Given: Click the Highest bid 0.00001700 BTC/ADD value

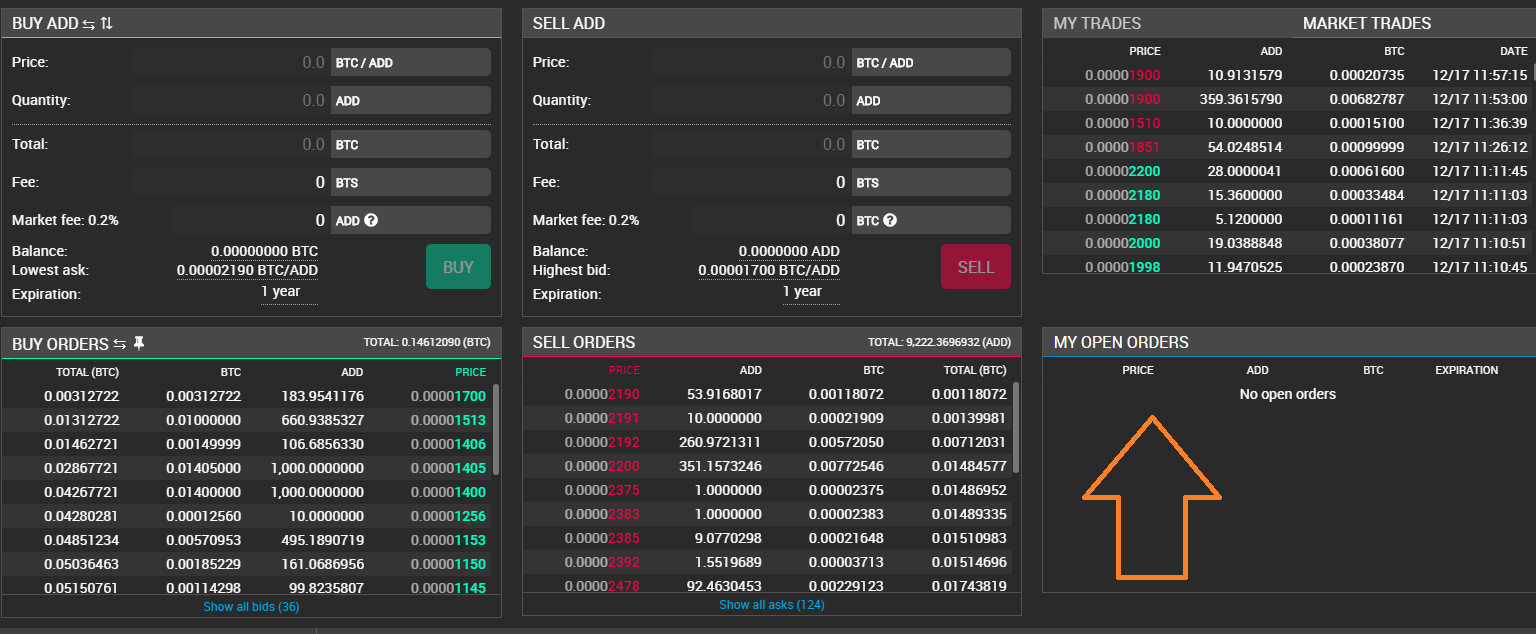Looking at the screenshot, I should 769,270.
